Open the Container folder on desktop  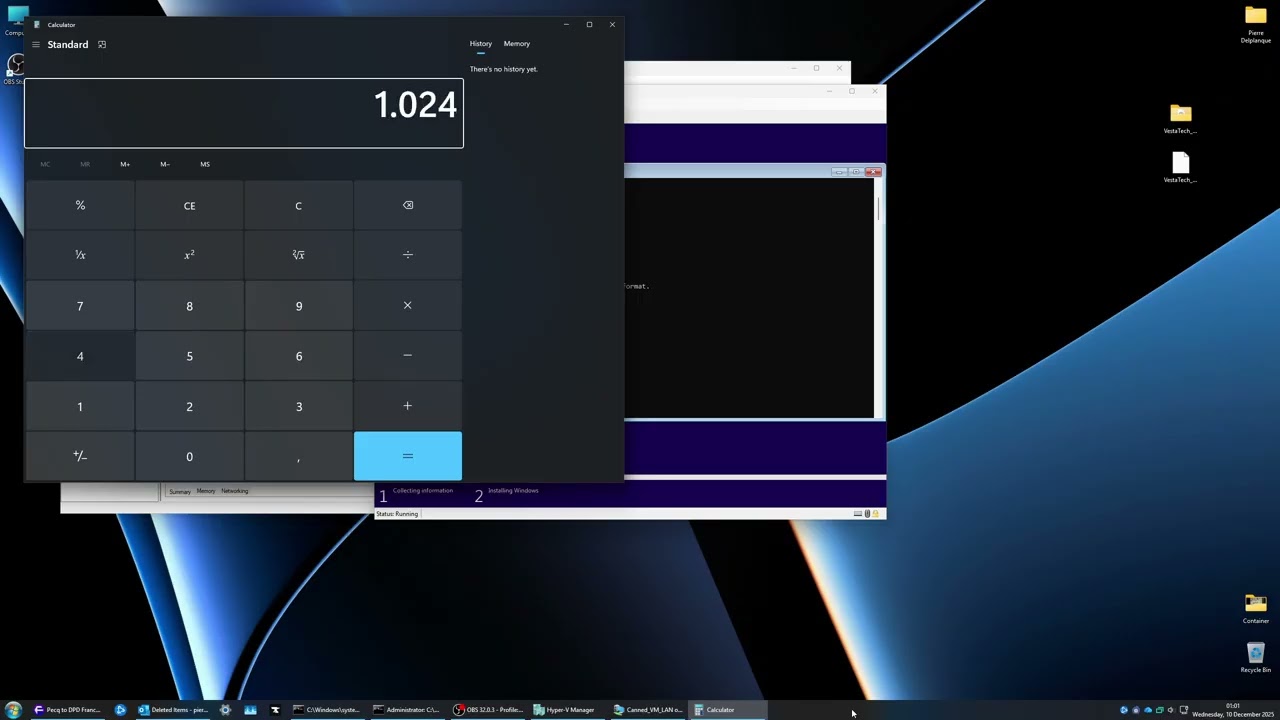[x=1256, y=609]
